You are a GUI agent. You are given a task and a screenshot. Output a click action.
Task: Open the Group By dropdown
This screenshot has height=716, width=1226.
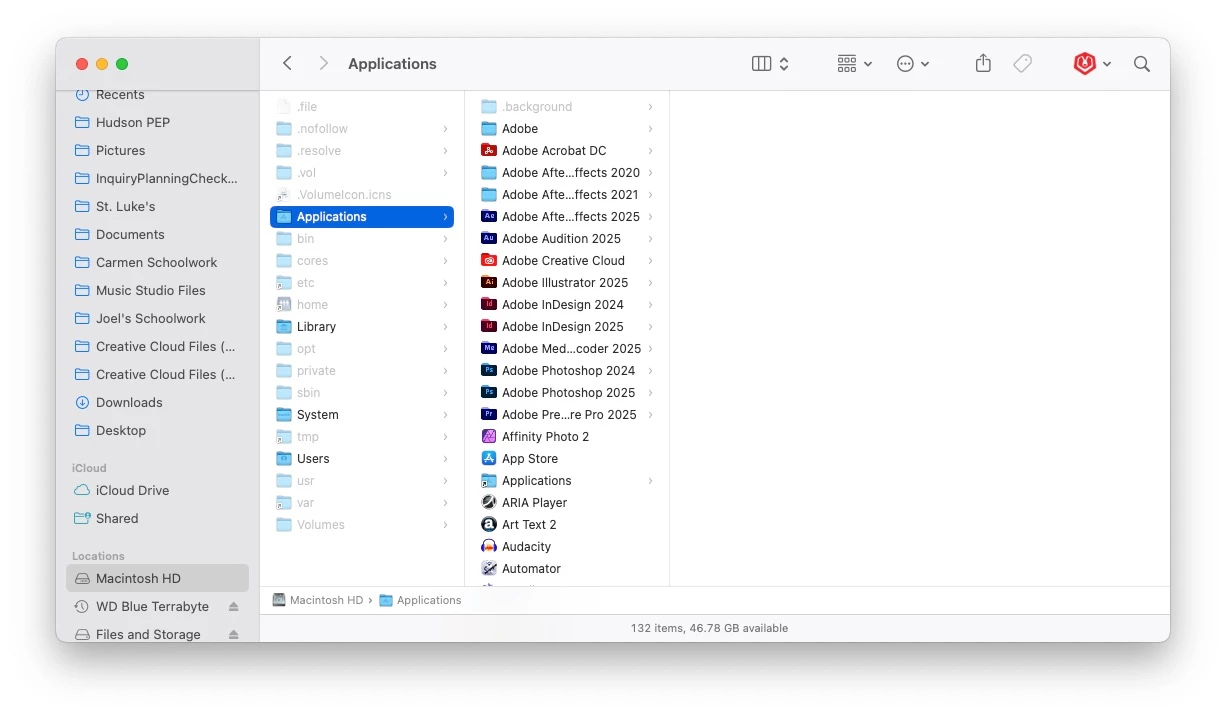854,63
